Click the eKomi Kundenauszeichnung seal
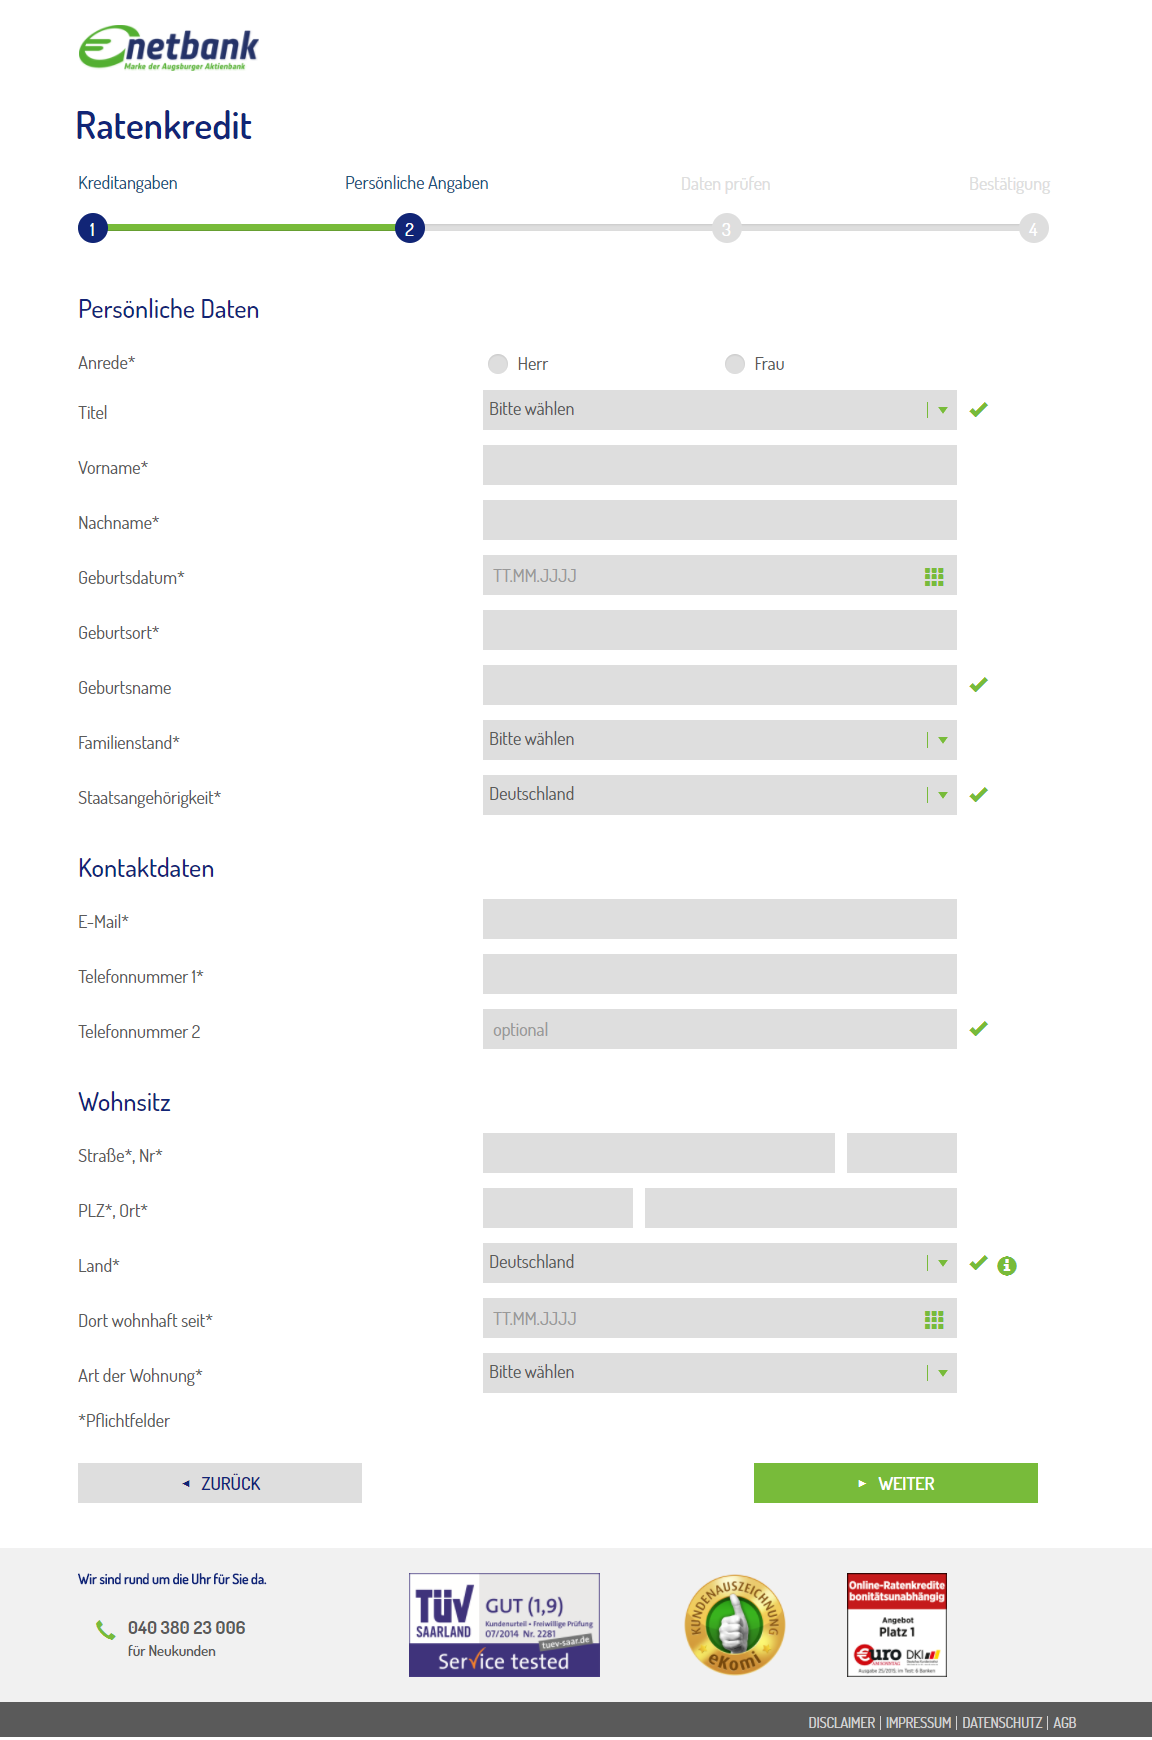 point(735,1625)
